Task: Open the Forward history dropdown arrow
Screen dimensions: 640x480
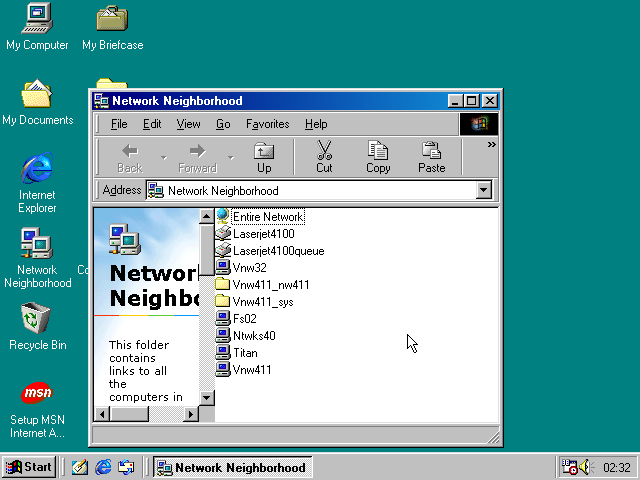Action: click(x=231, y=158)
